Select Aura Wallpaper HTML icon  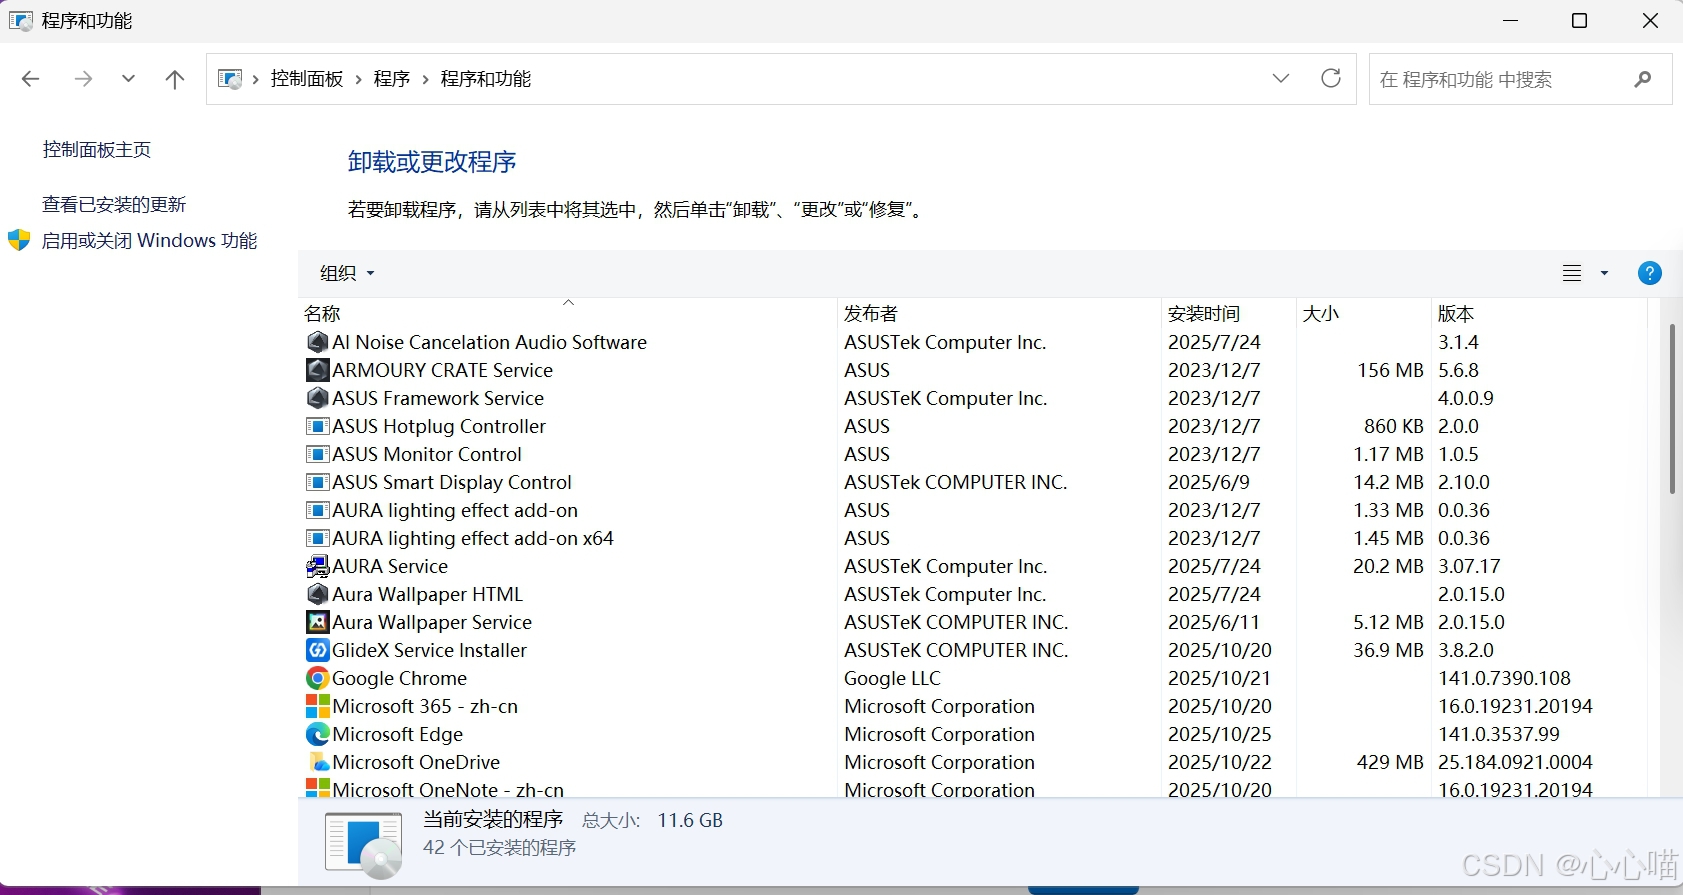click(x=317, y=594)
